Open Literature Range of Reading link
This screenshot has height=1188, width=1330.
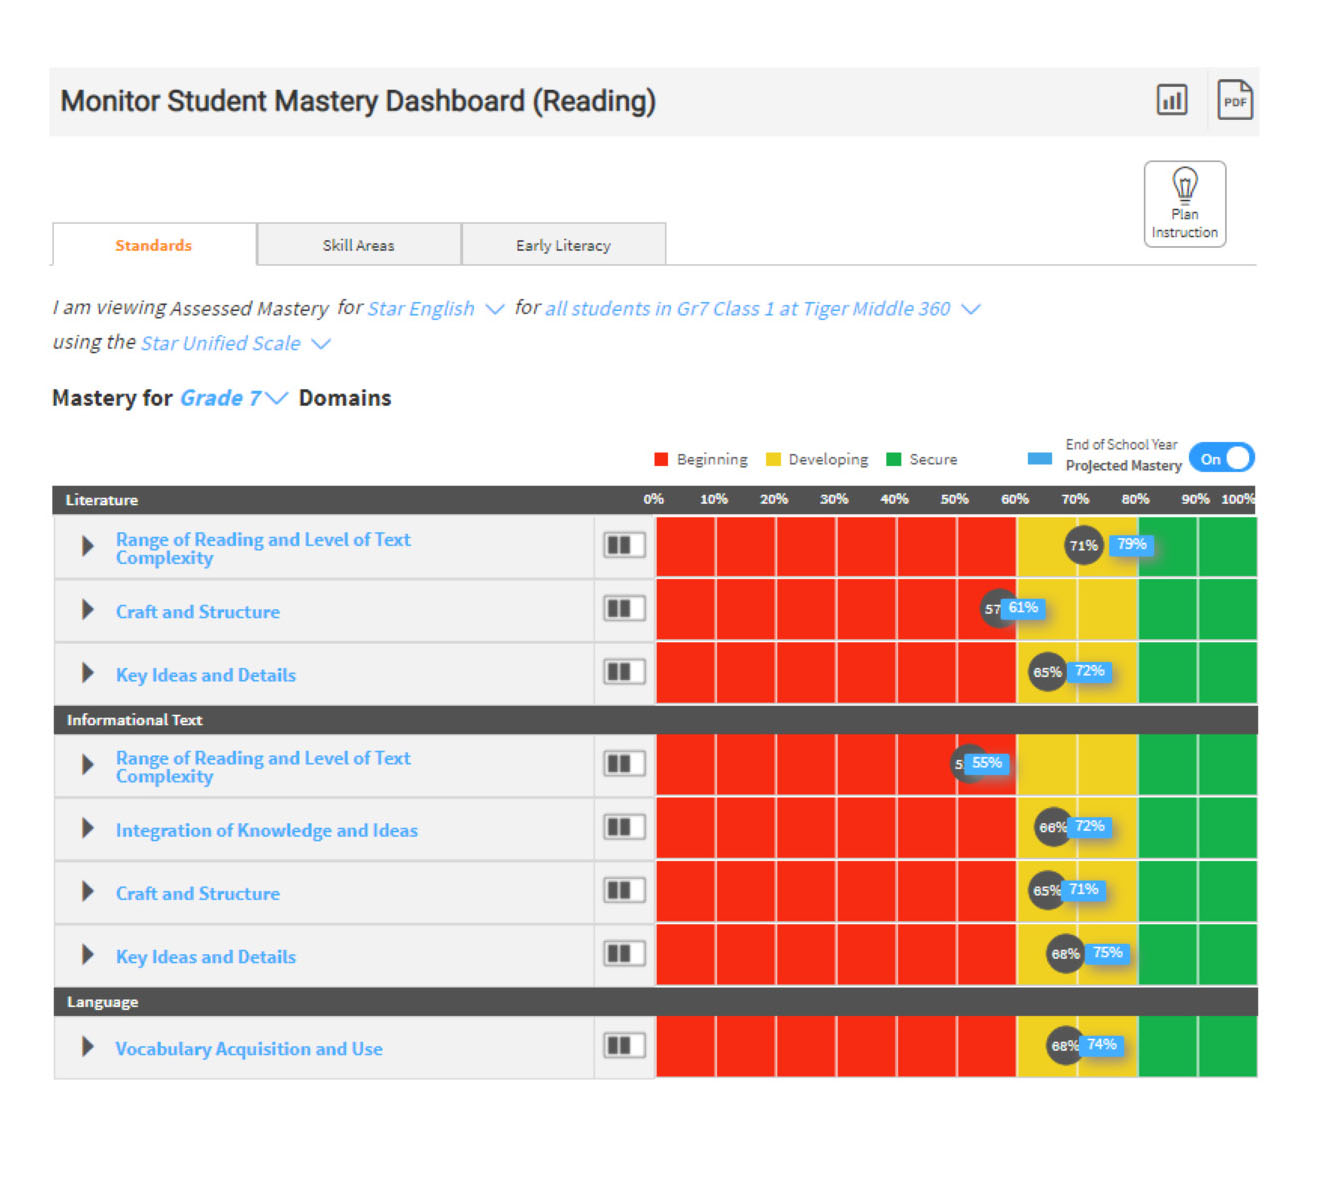point(263,548)
